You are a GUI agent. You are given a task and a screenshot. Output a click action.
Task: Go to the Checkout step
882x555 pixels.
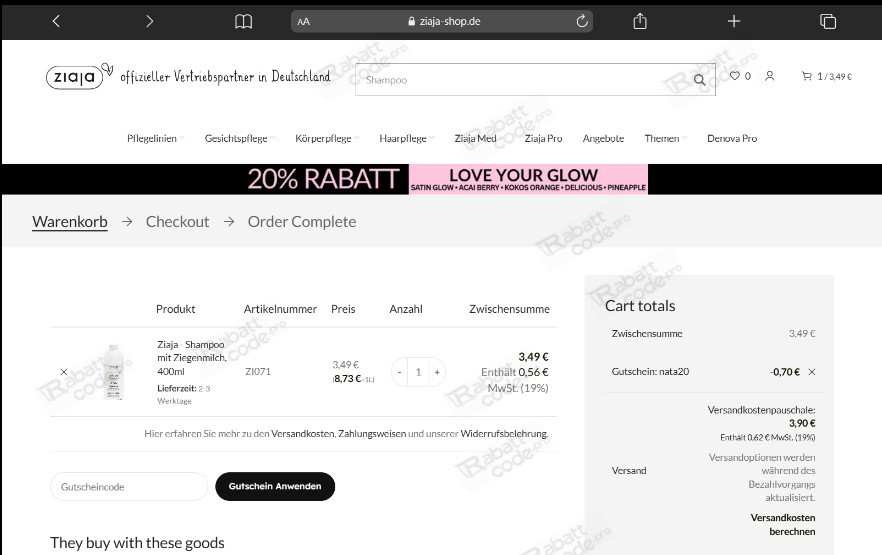[177, 222]
